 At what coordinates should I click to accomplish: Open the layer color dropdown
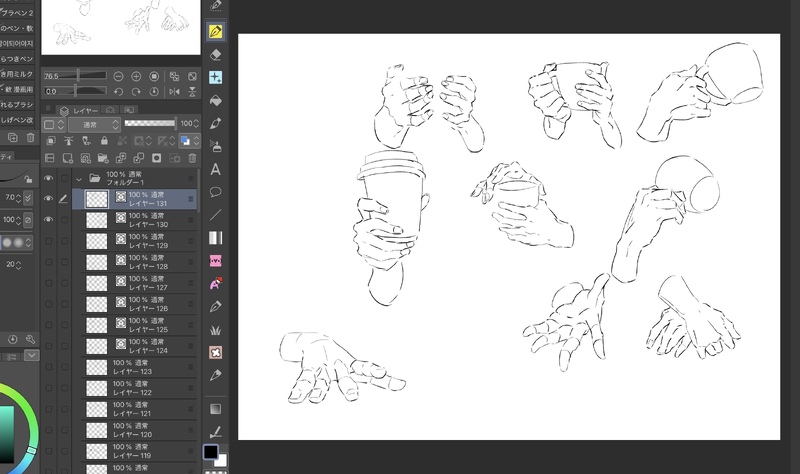[189, 141]
